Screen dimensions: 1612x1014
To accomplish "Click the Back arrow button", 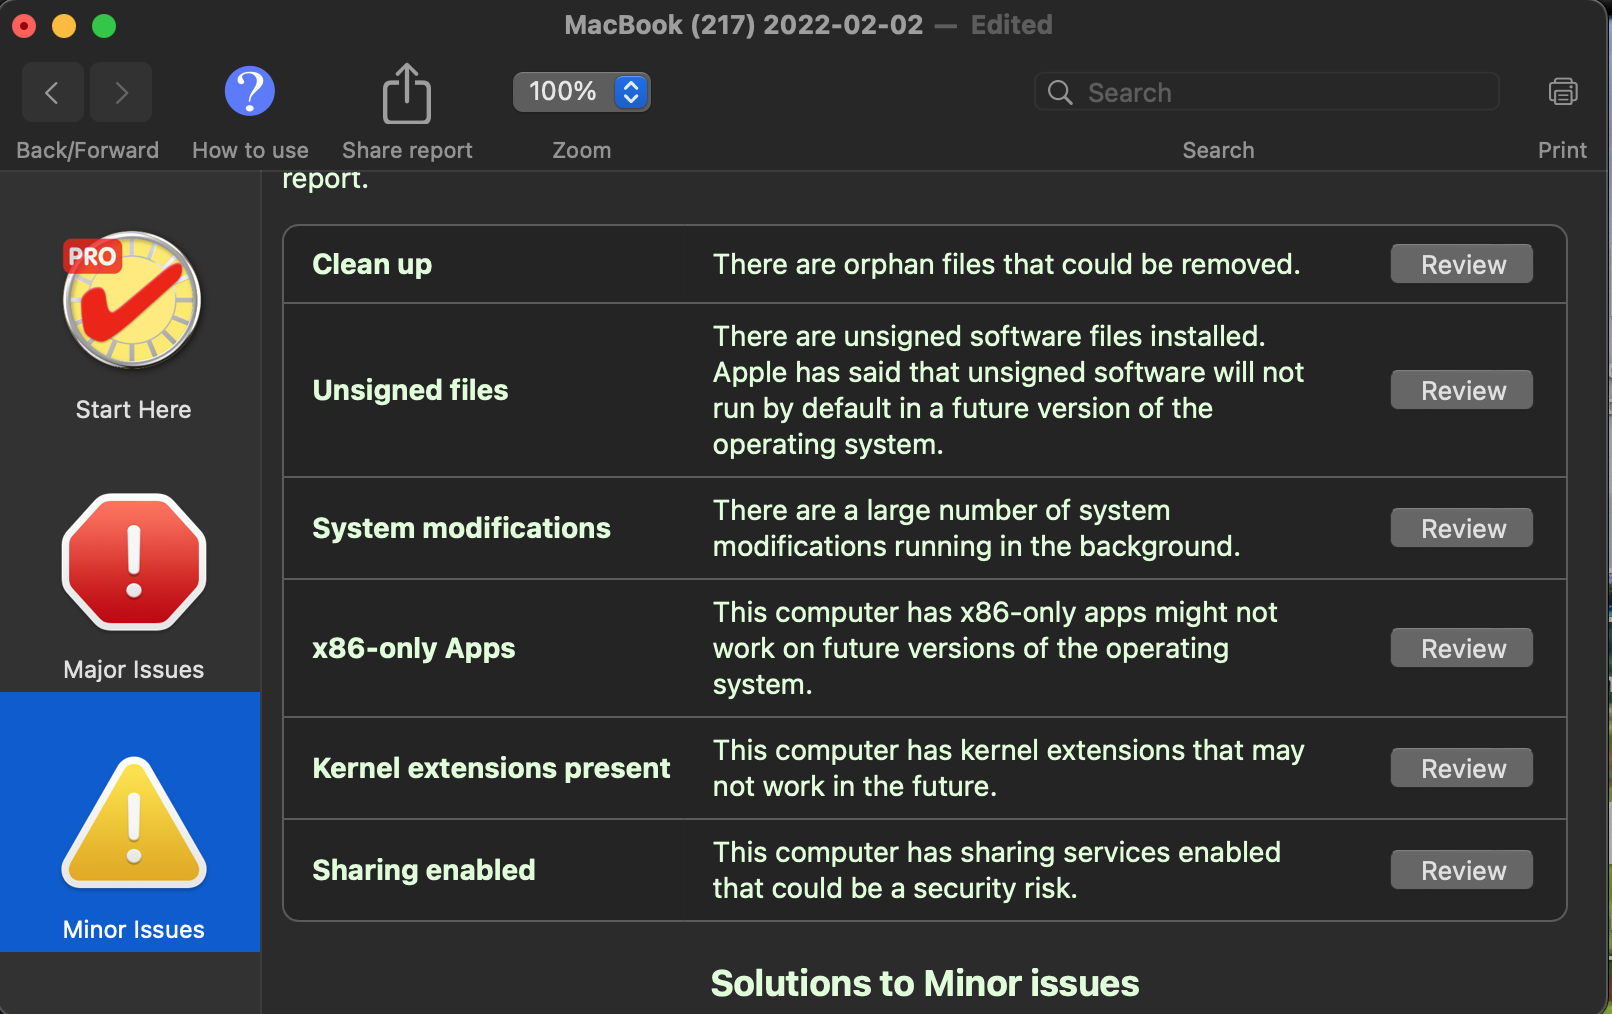I will click(52, 93).
